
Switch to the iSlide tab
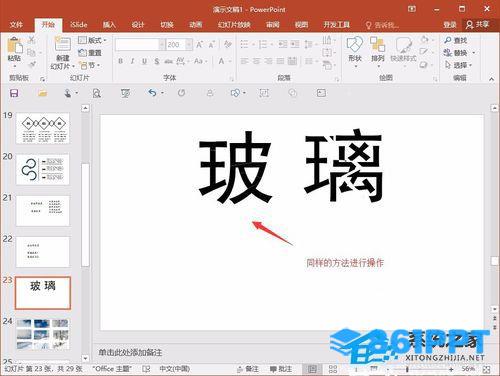click(x=79, y=25)
